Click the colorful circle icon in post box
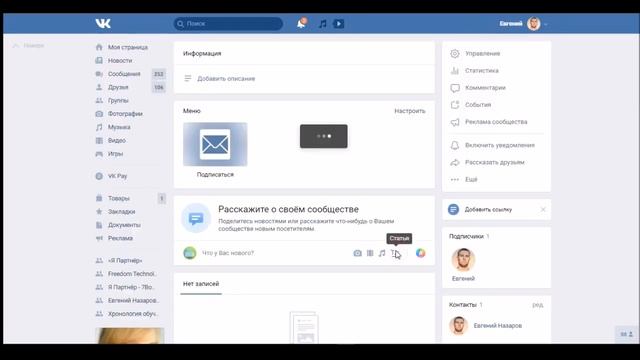 (x=420, y=253)
